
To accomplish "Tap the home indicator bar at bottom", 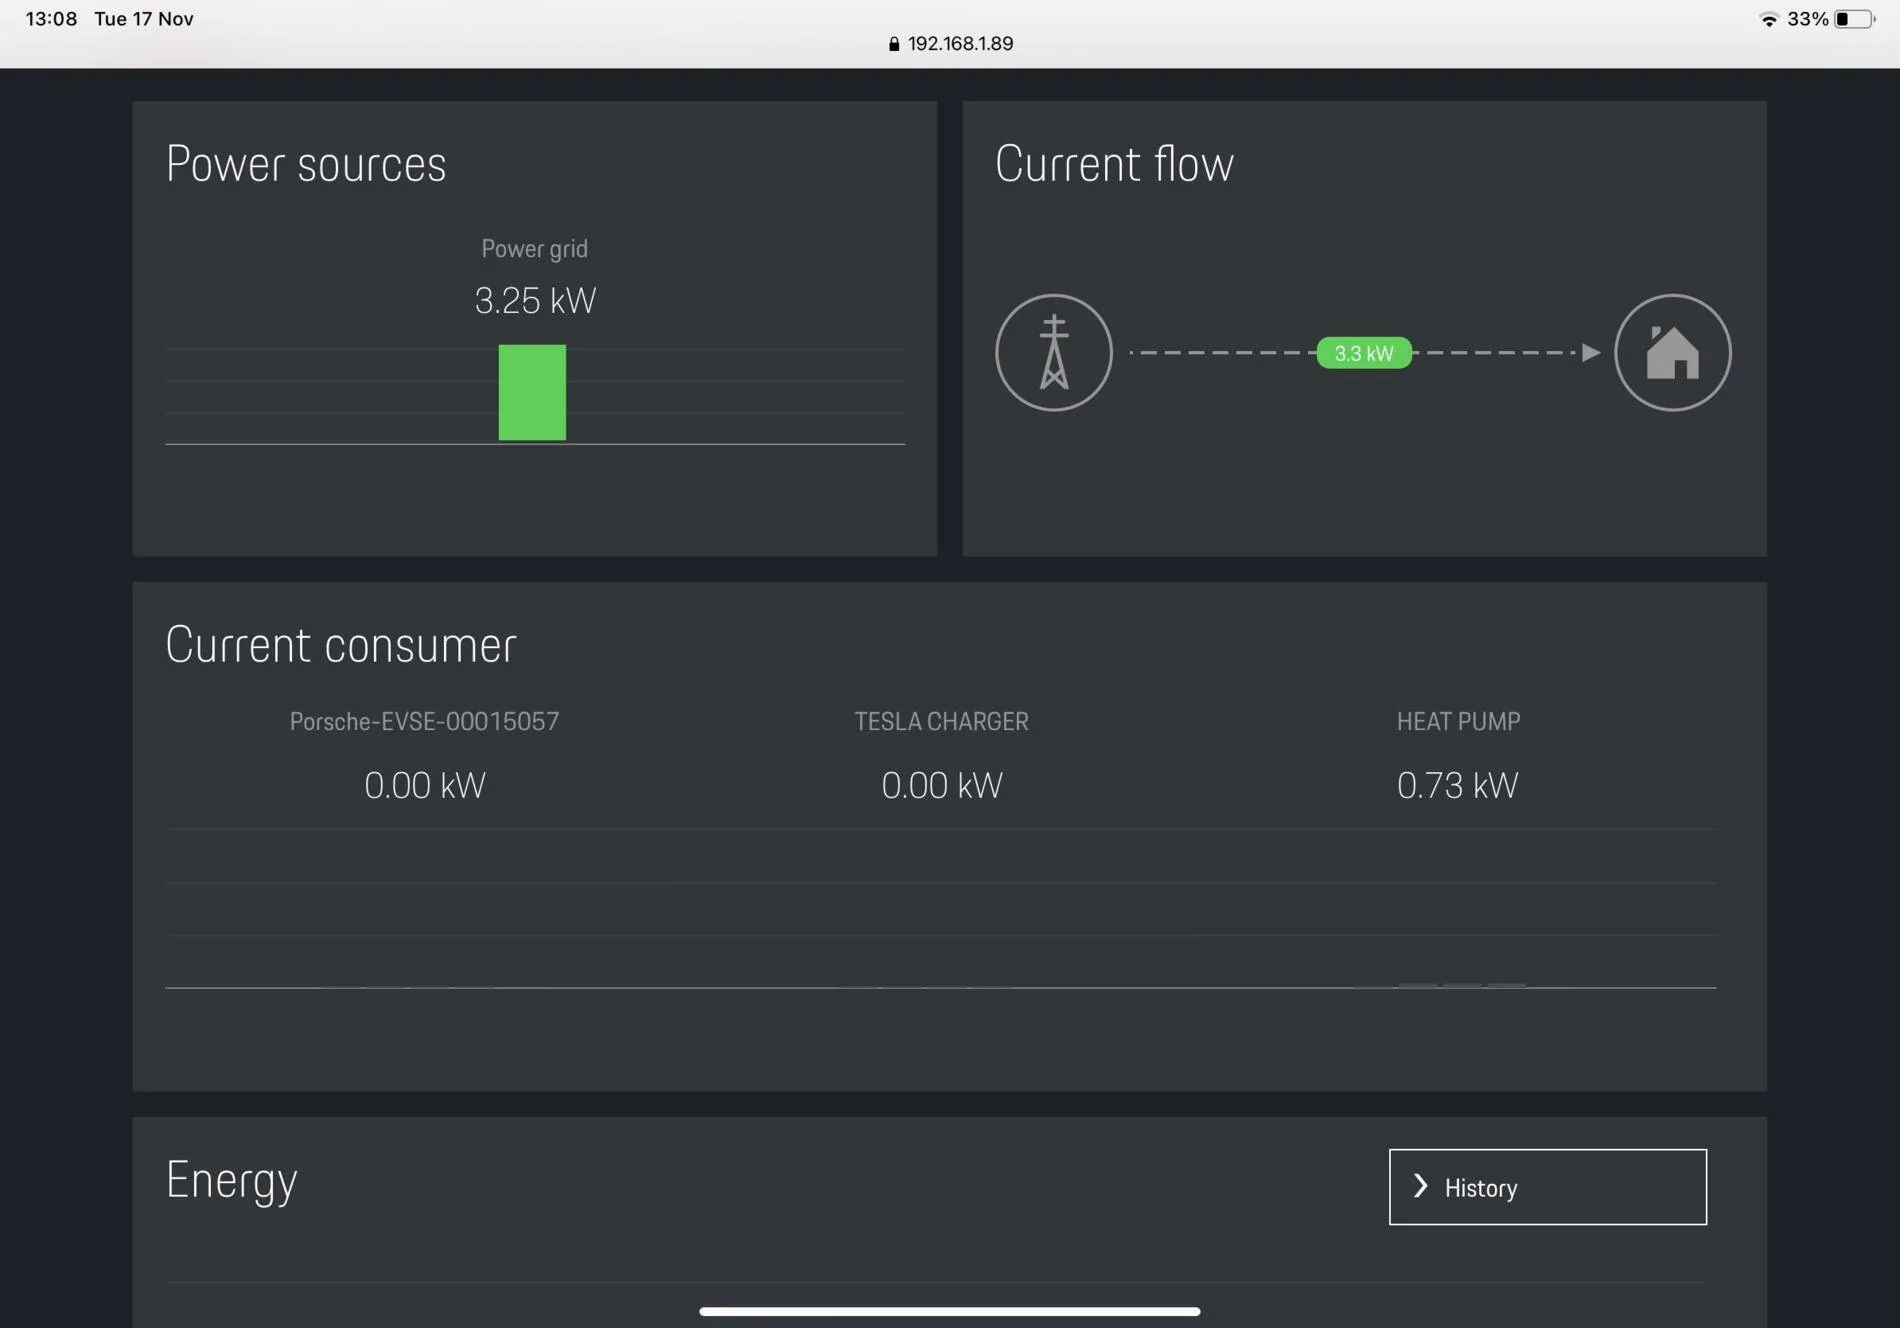I will tap(950, 1311).
